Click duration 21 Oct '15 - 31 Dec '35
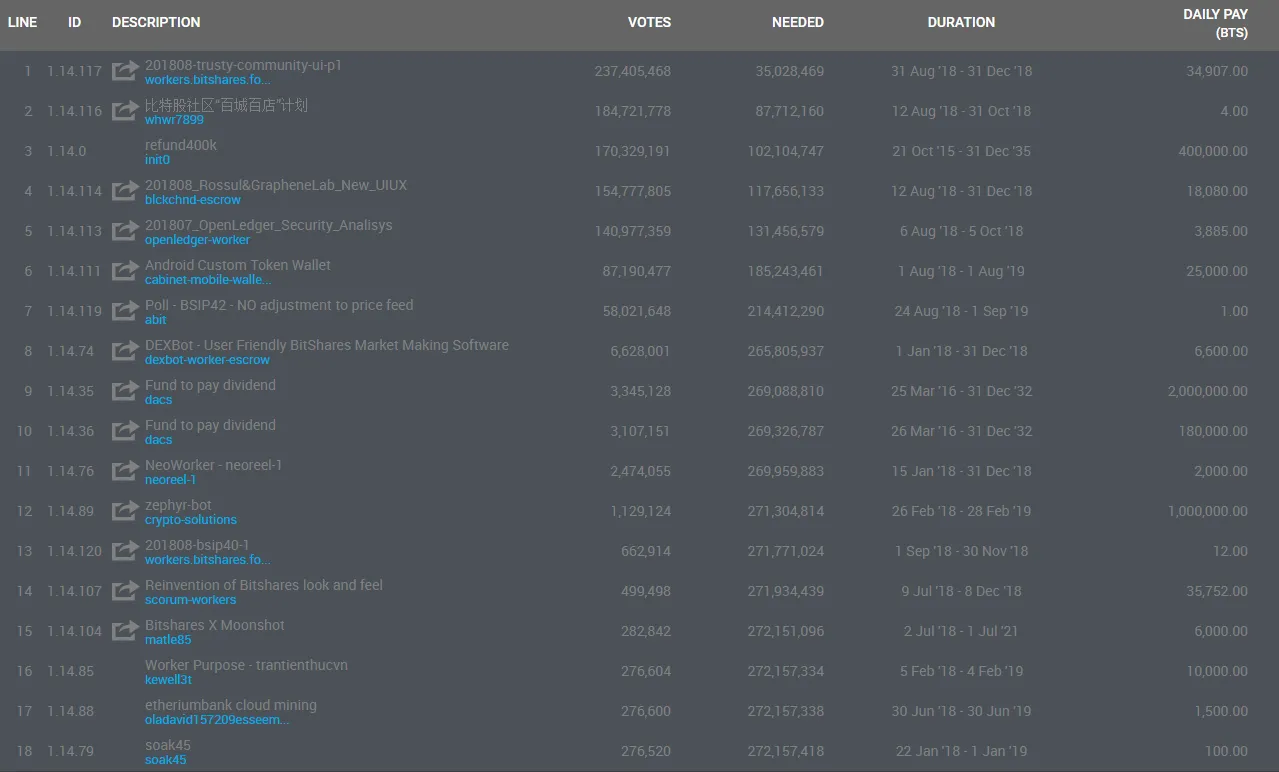Image resolution: width=1279 pixels, height=772 pixels. [x=962, y=151]
